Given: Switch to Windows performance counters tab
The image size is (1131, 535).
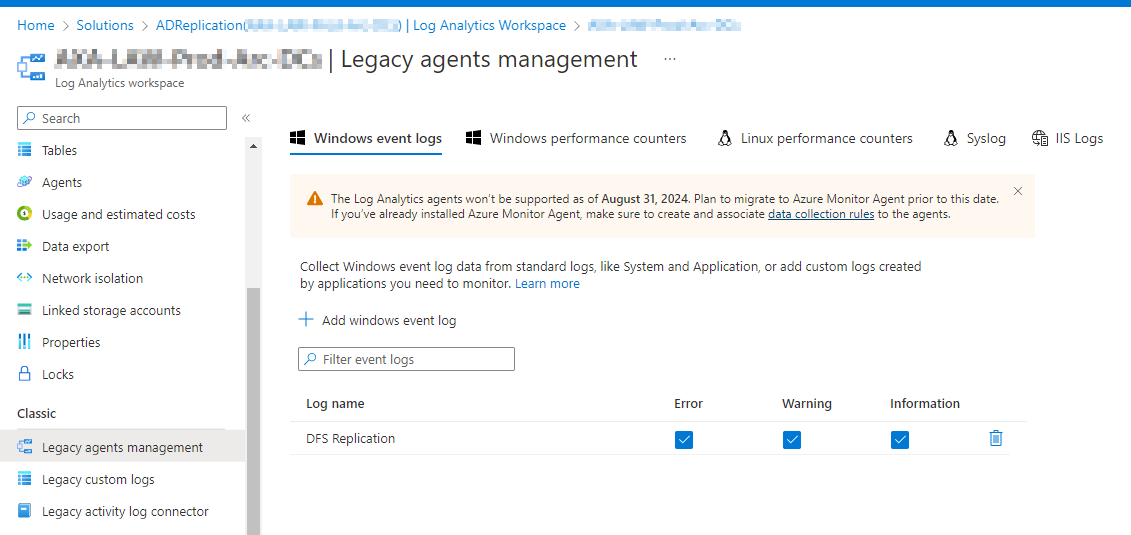Looking at the screenshot, I should (576, 138).
